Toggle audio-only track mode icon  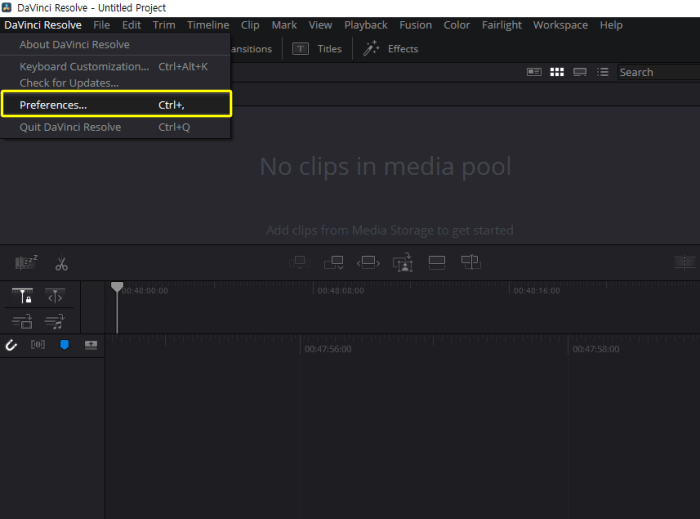click(55, 321)
